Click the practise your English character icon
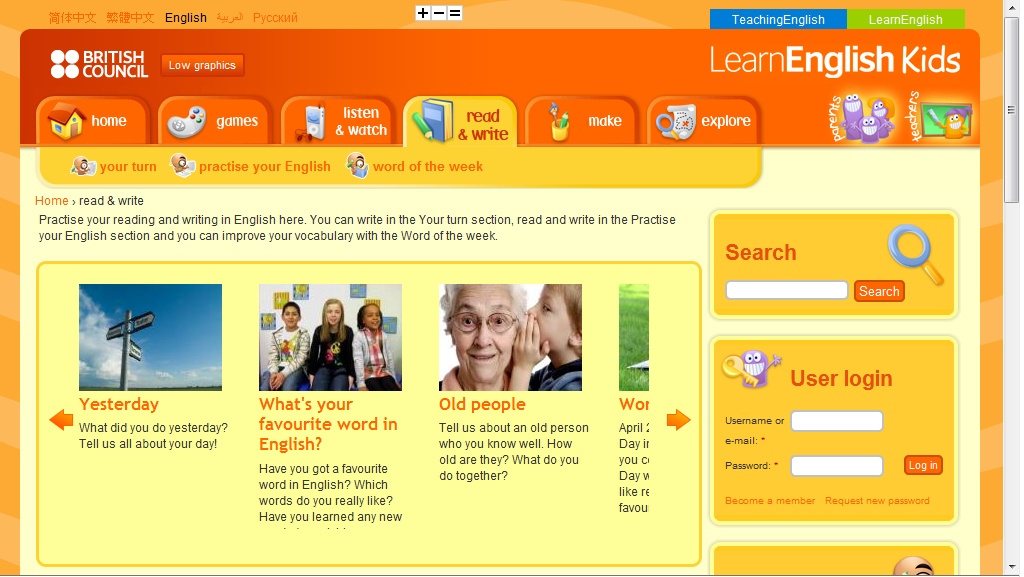The image size is (1024, 577). coord(182,166)
